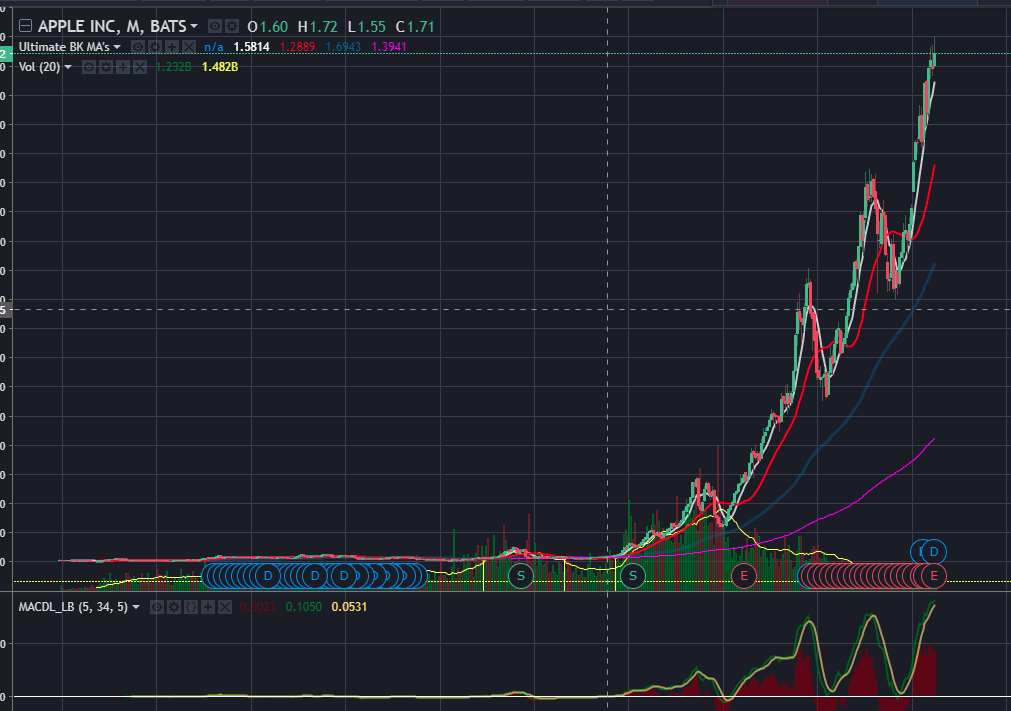
Task: Click the green 1.232B volume value
Action: [174, 67]
